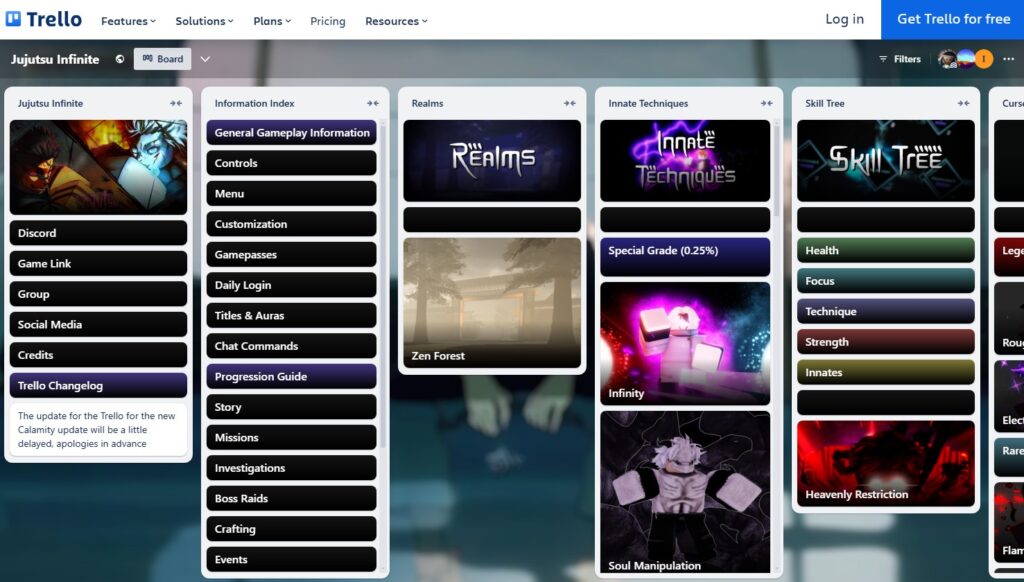The width and height of the screenshot is (1024, 582).
Task: Collapse the Skill Tree list
Action: [x=964, y=103]
